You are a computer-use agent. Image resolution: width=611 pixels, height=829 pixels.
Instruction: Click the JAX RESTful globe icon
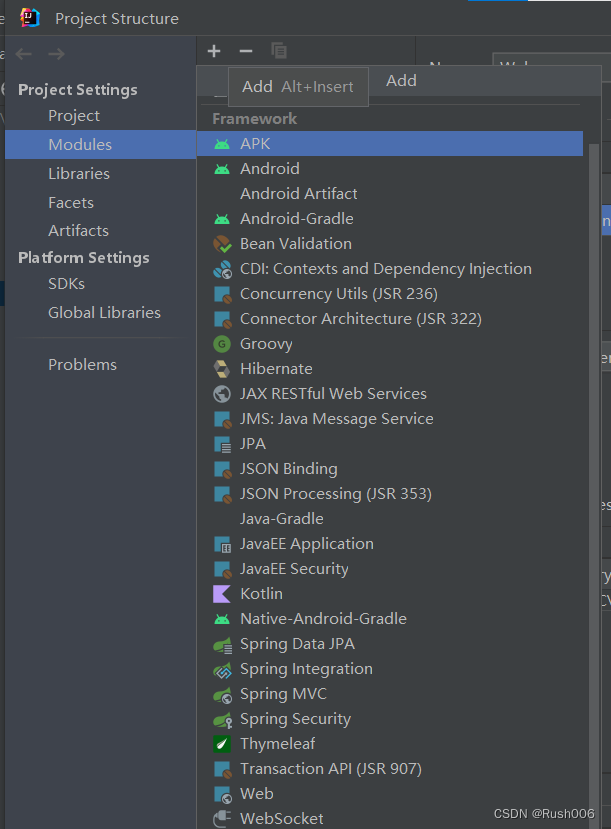click(222, 394)
